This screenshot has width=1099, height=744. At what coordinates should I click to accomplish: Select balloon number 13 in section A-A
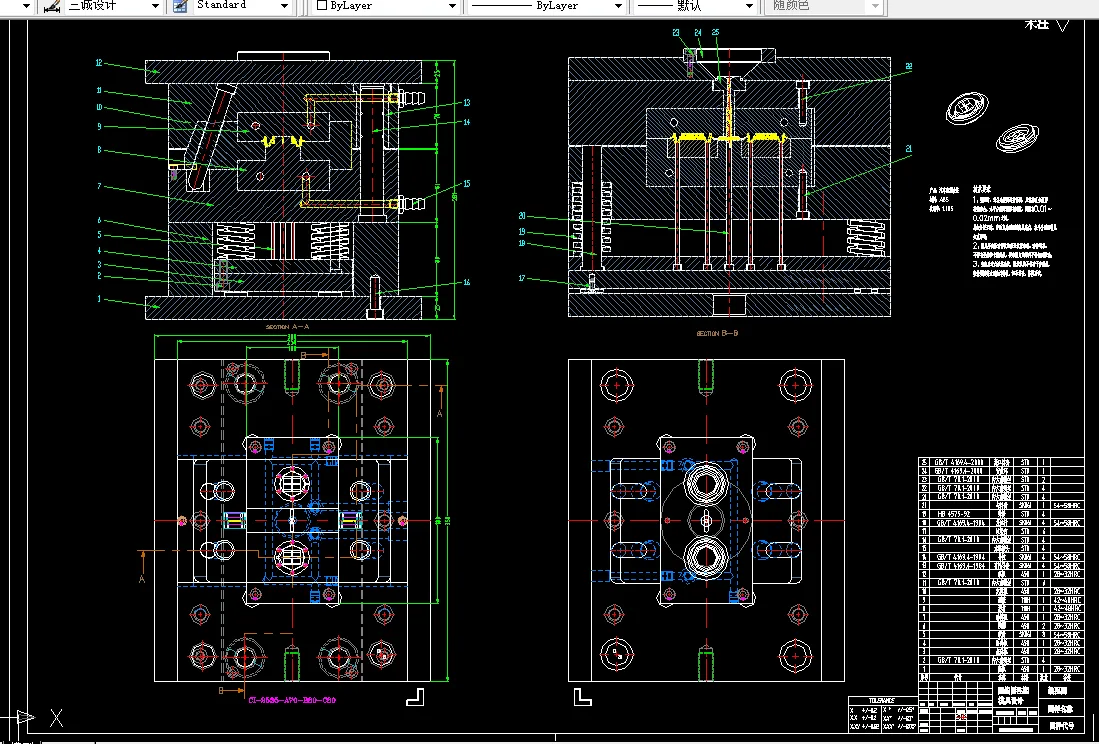(467, 103)
